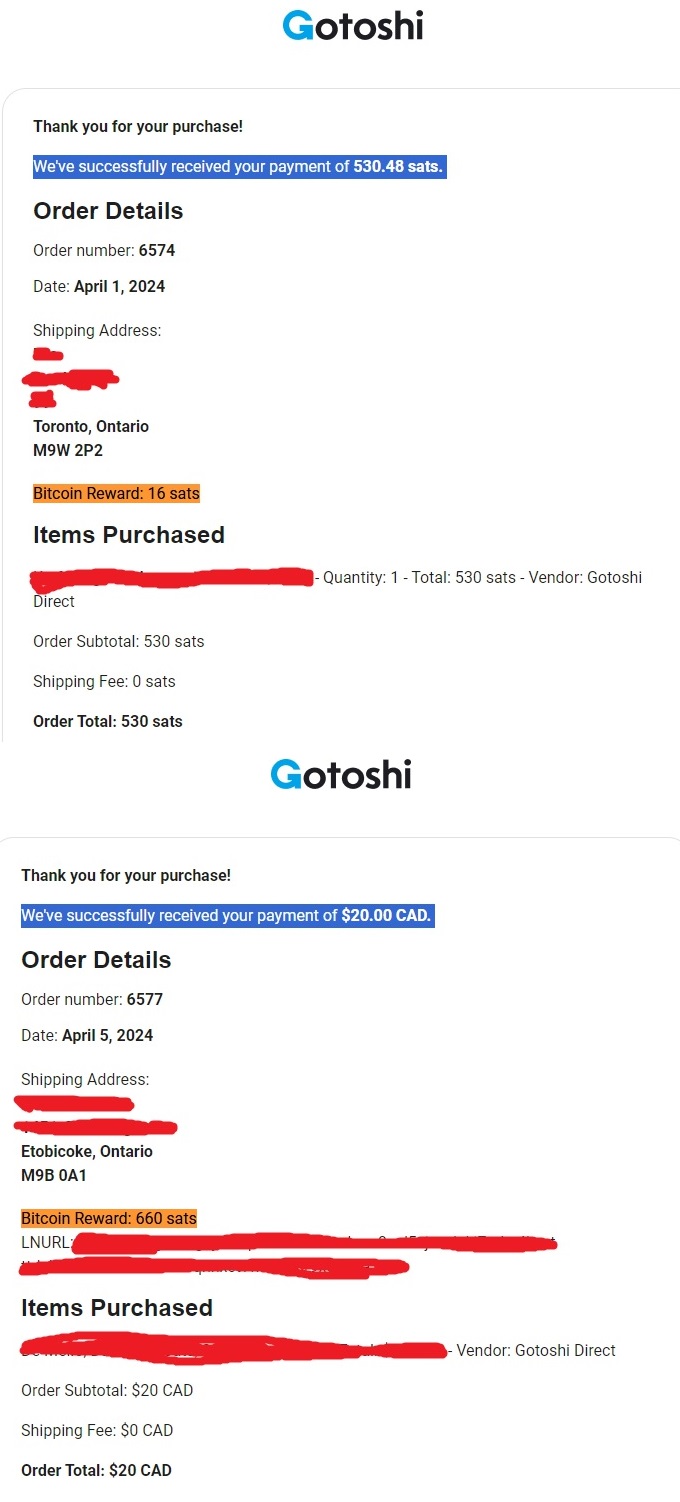680x1502 pixels.
Task: Select order number 6574
Action: pos(157,250)
